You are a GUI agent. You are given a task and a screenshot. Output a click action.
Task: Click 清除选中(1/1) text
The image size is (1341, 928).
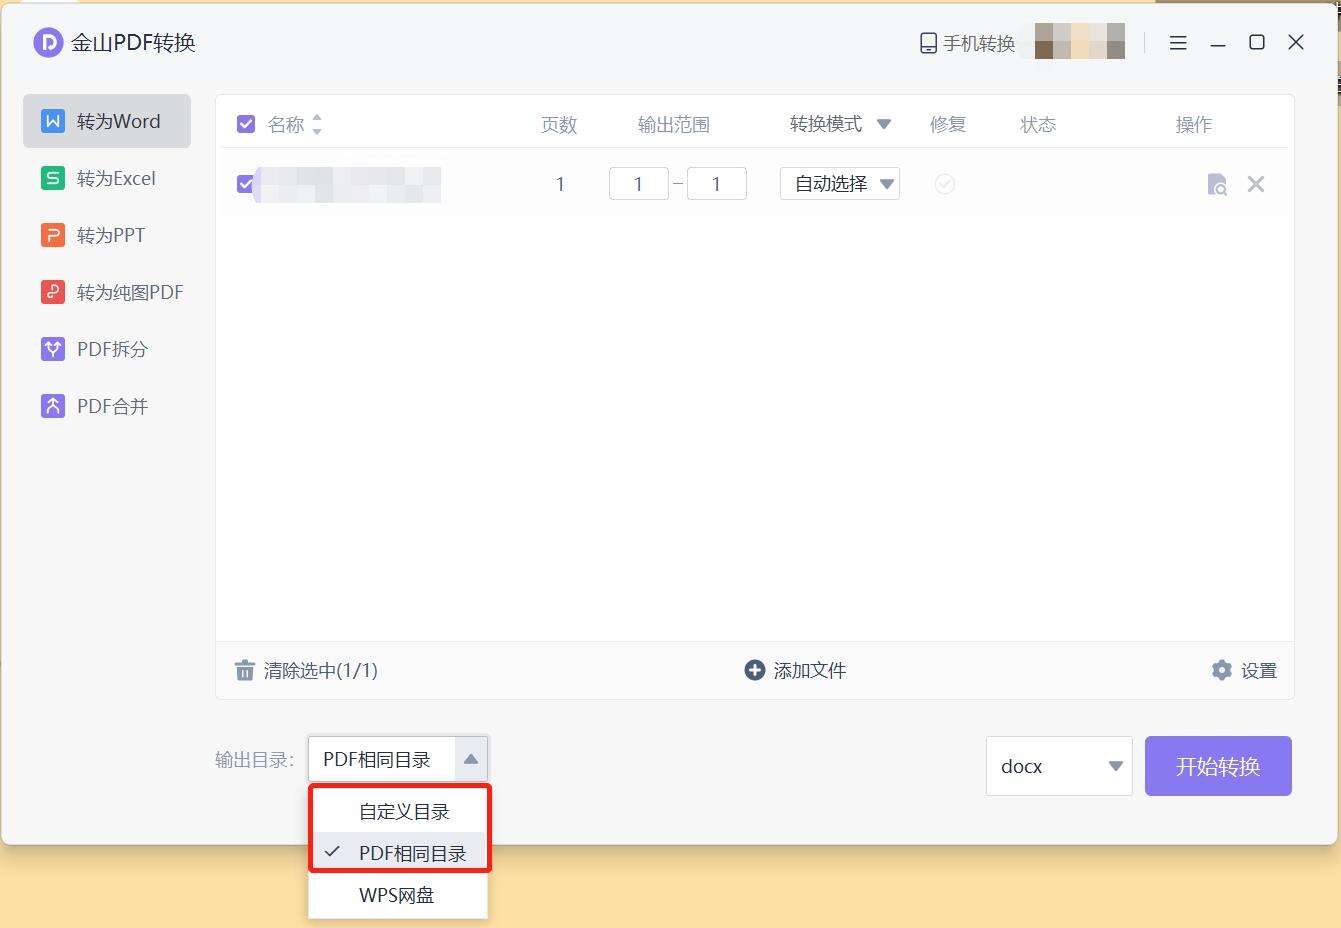click(x=321, y=670)
